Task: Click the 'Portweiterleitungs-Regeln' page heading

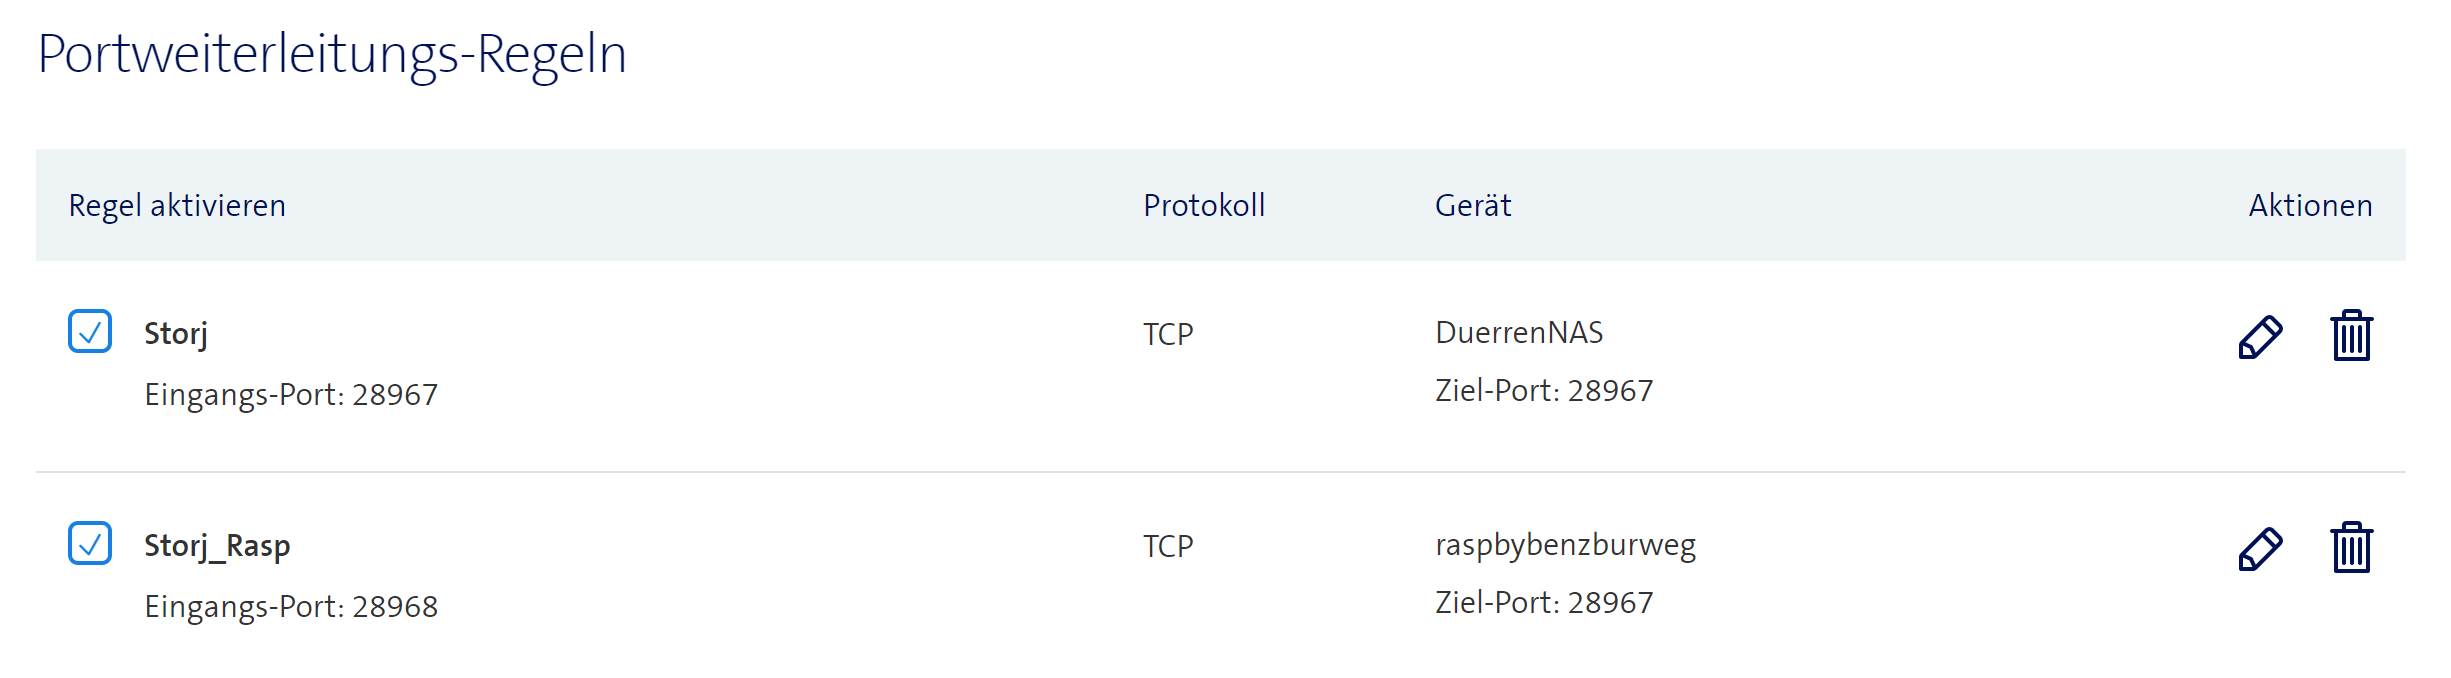Action: tap(332, 54)
